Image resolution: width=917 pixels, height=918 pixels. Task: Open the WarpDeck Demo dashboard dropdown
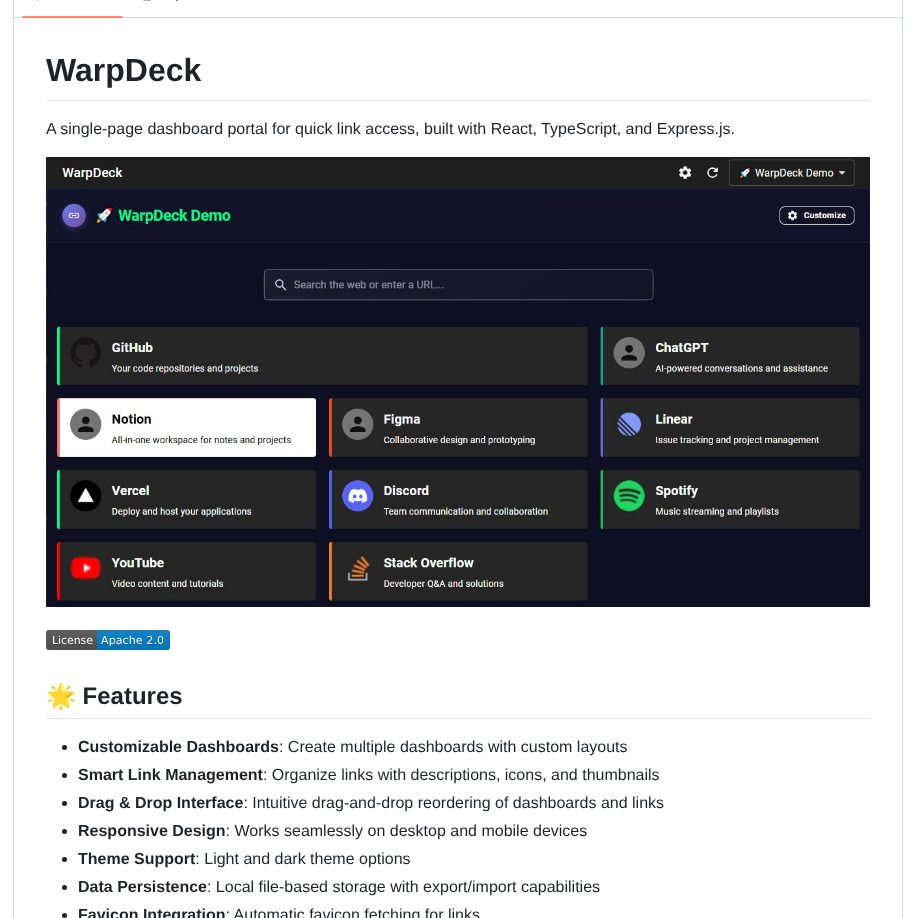pyautogui.click(x=791, y=172)
